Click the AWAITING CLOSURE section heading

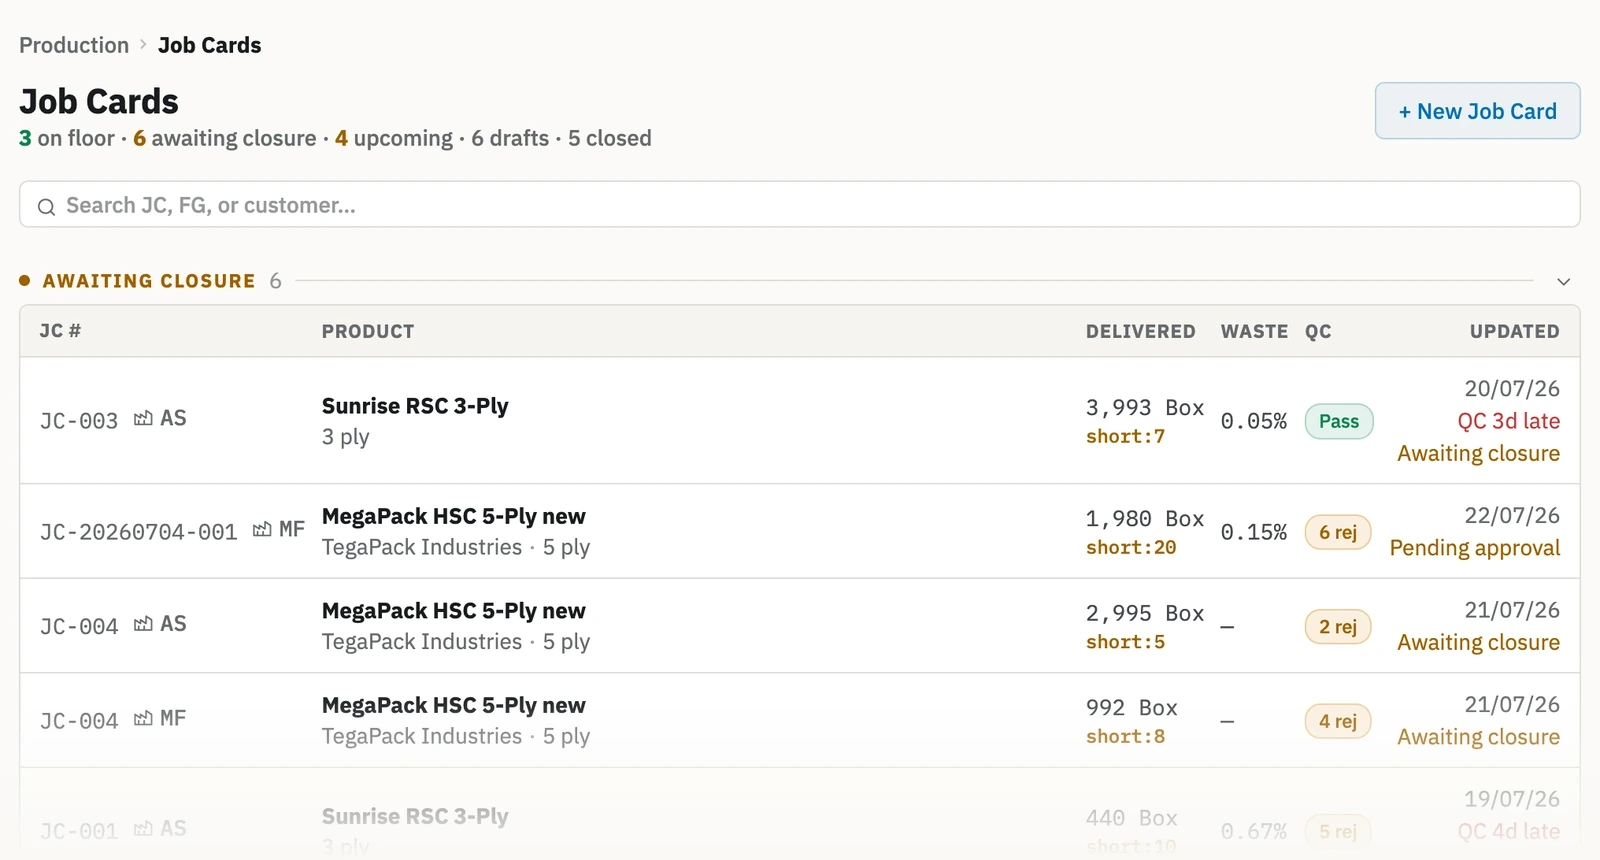coord(149,281)
